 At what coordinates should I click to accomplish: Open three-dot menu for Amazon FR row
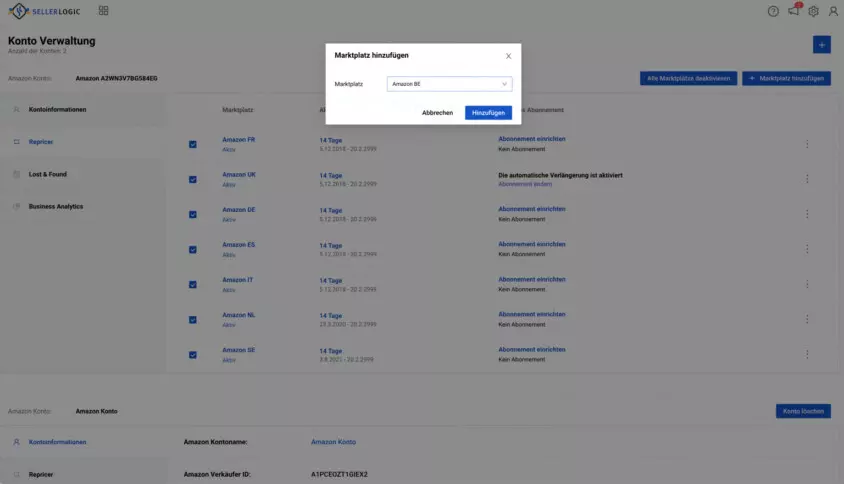tap(807, 144)
